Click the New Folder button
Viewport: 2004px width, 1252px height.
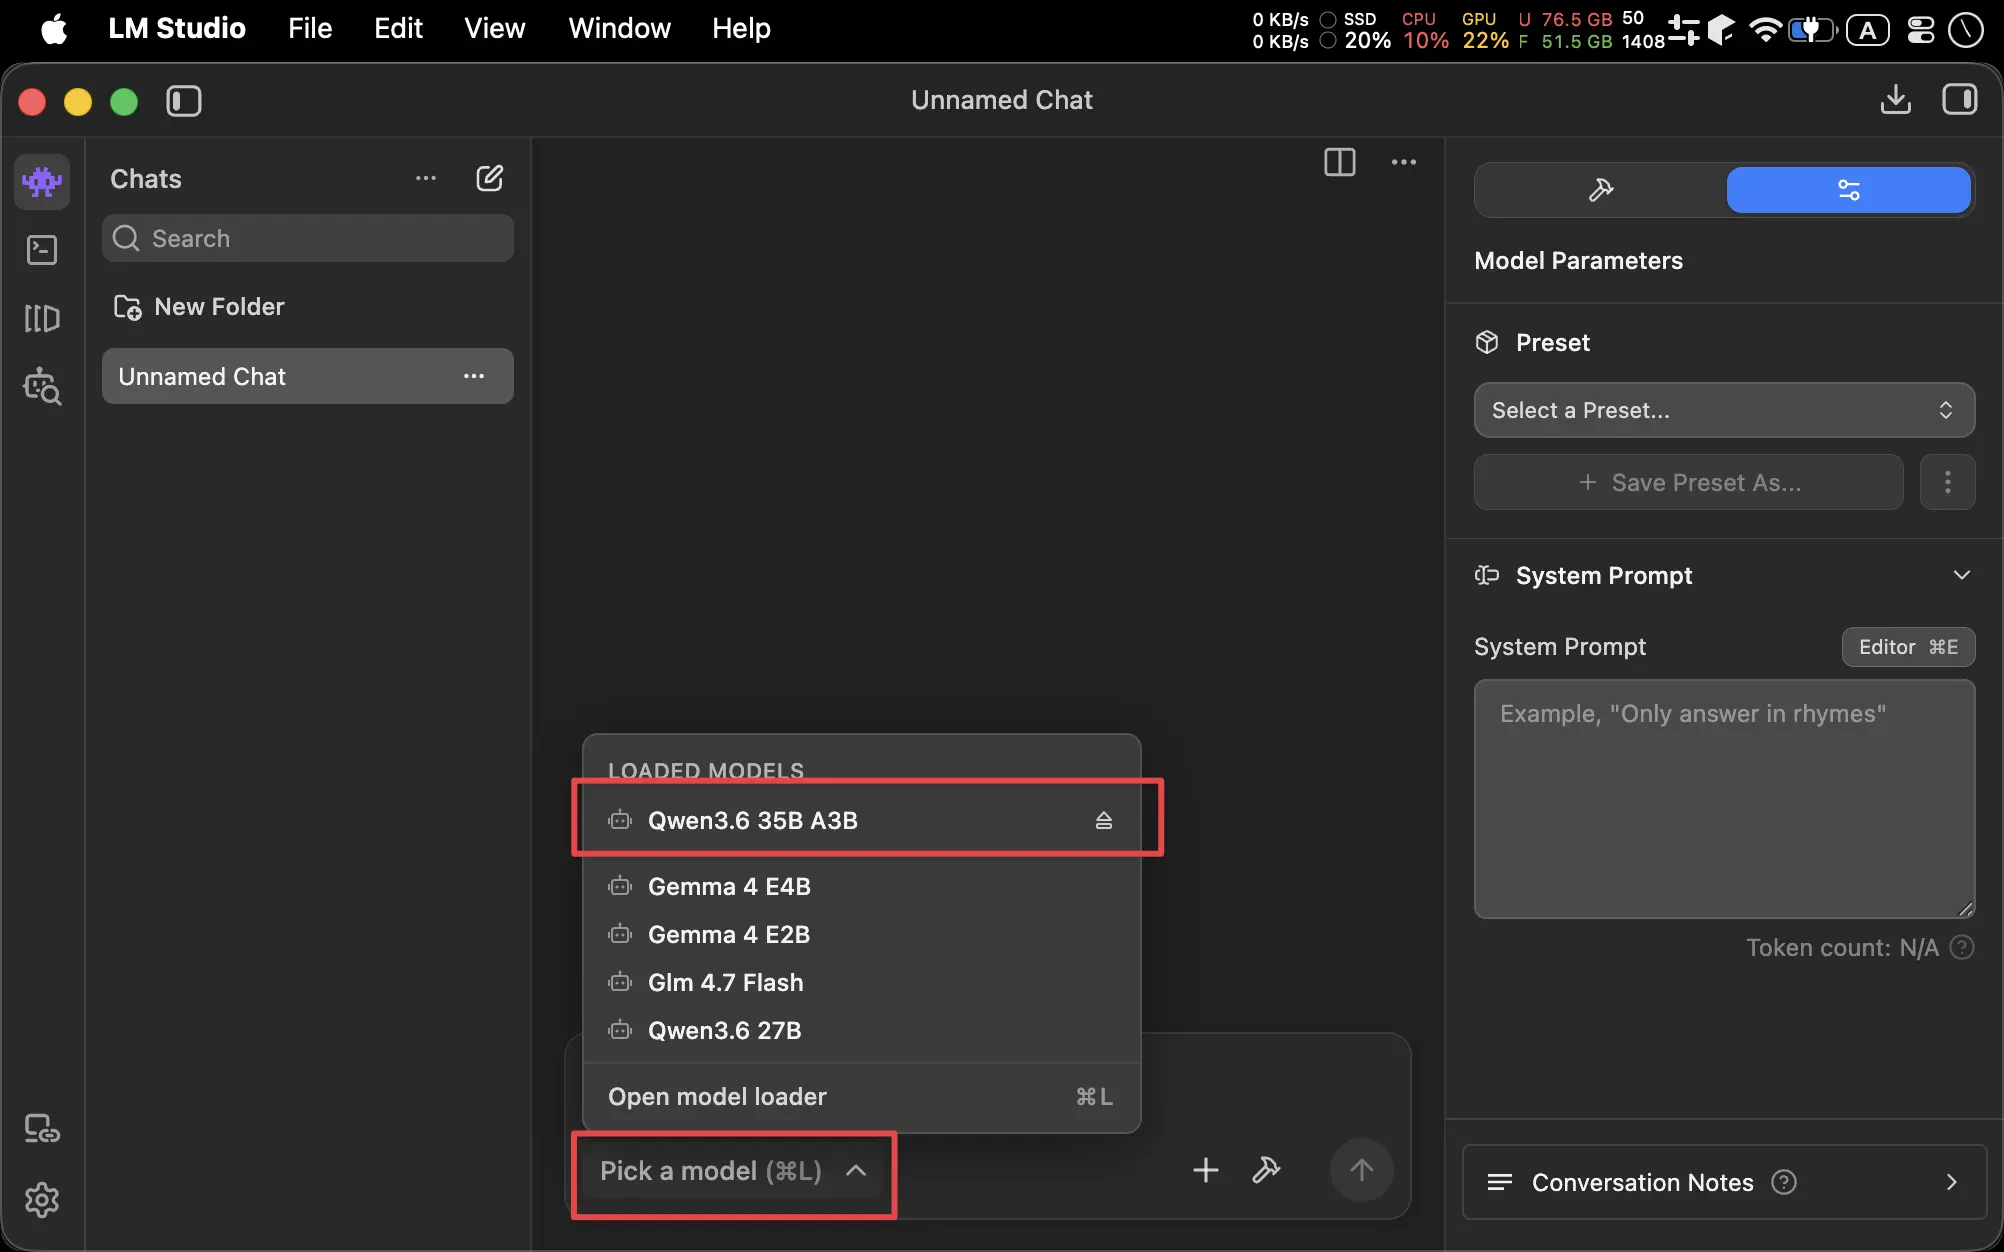coord(199,306)
